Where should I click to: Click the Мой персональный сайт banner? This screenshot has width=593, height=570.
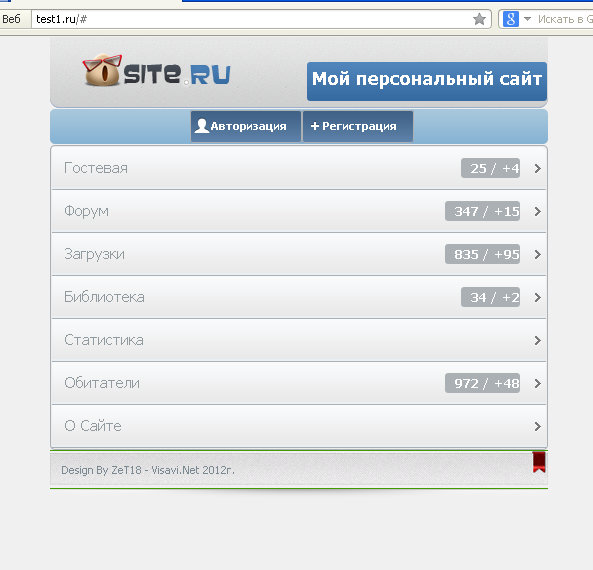click(427, 81)
